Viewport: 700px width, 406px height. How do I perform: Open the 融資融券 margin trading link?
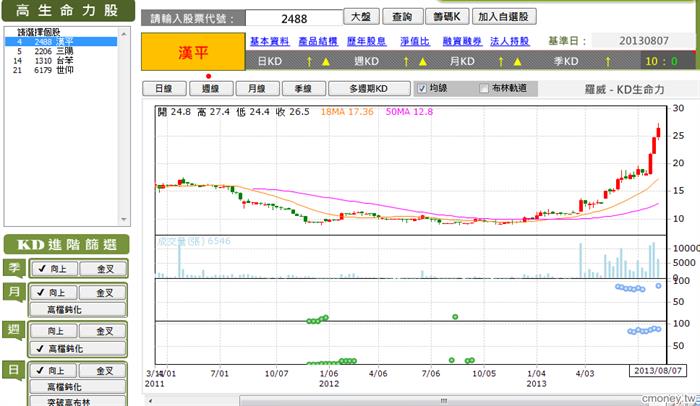pos(462,41)
